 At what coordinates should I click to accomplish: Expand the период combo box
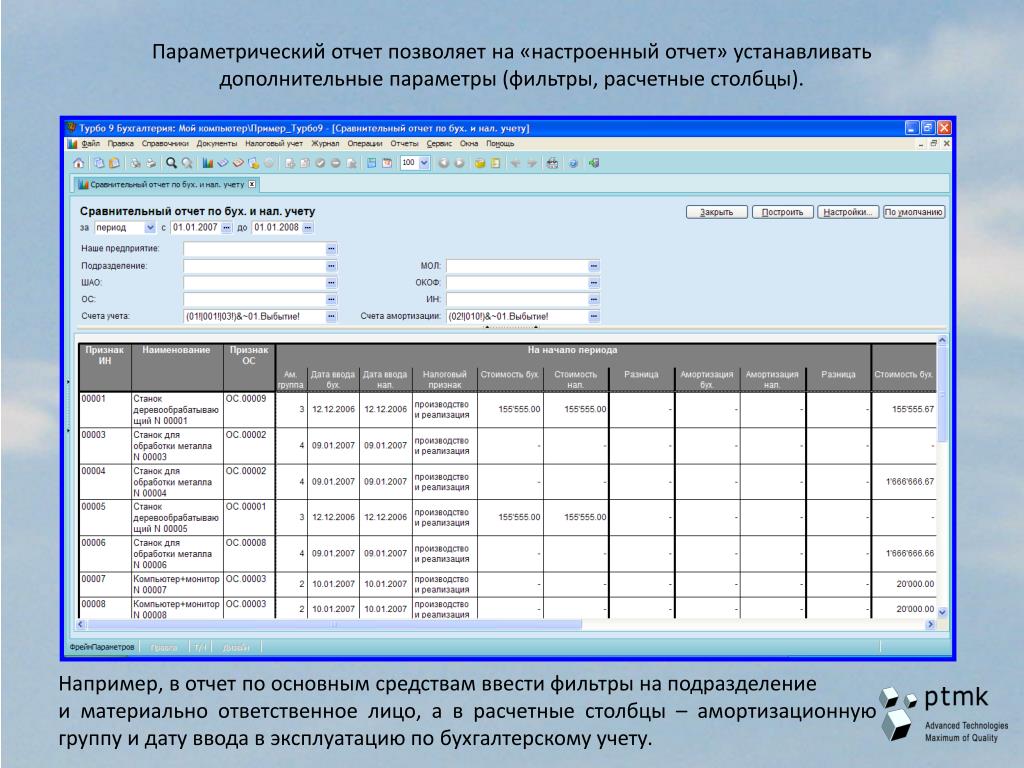[x=150, y=227]
